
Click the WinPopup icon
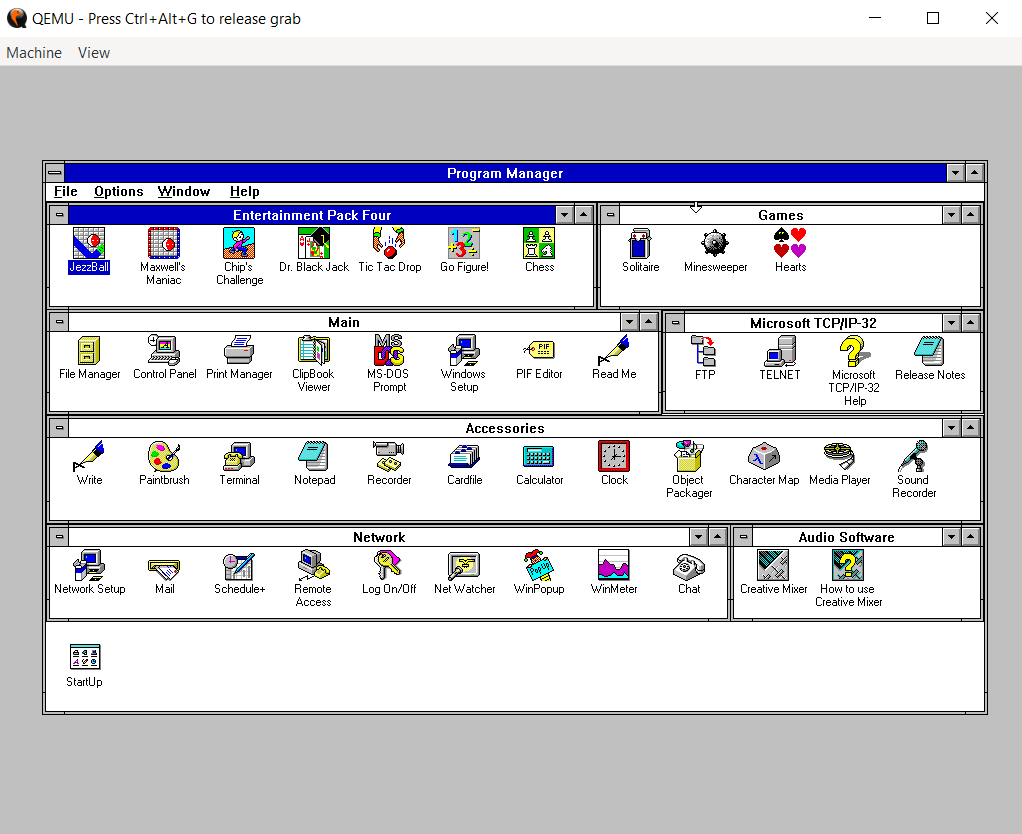point(539,565)
